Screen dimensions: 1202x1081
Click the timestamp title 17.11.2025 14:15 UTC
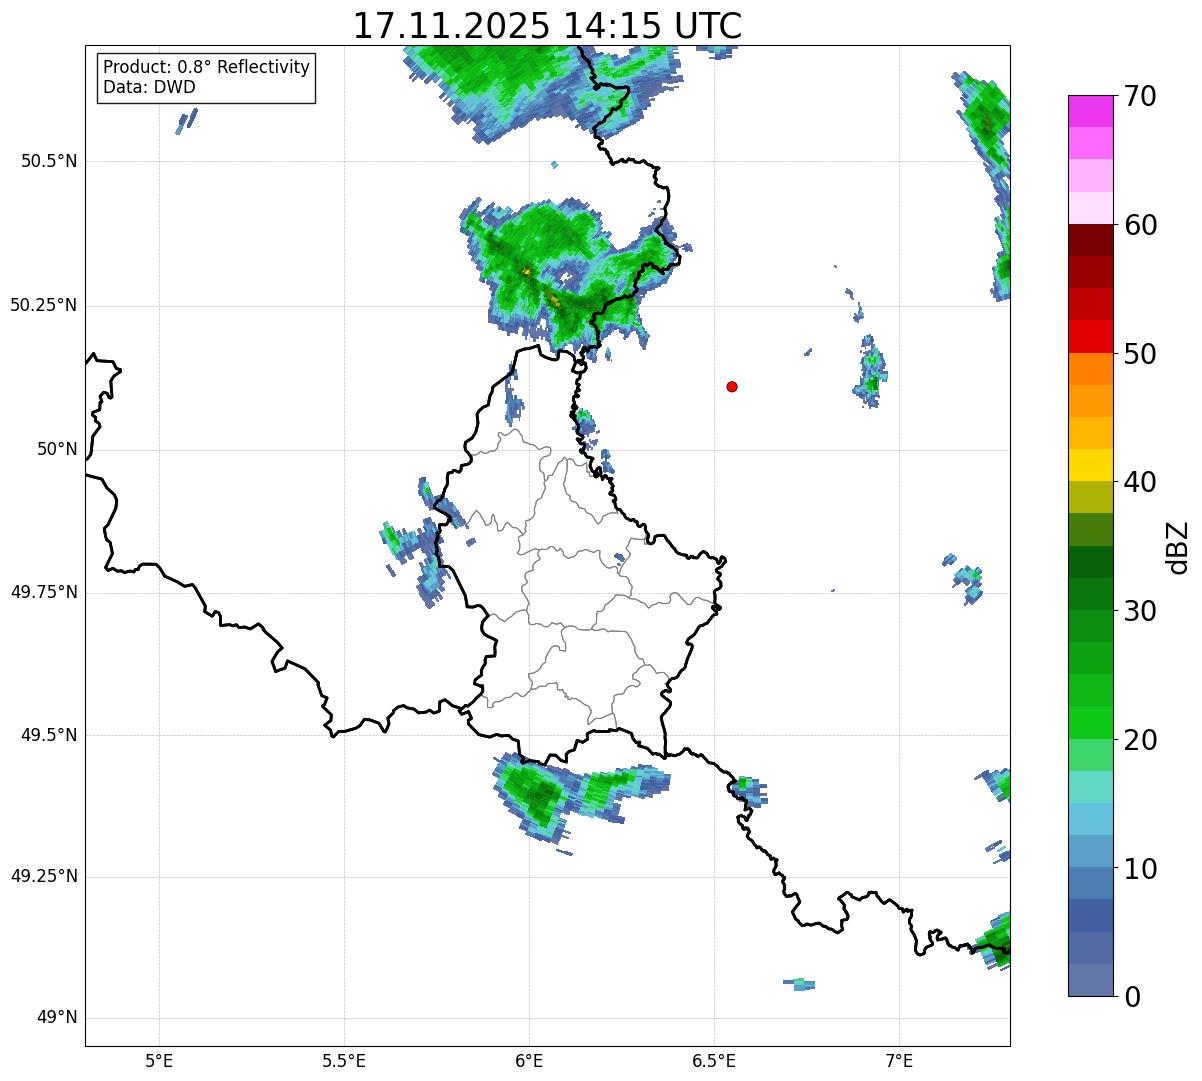coord(547,25)
